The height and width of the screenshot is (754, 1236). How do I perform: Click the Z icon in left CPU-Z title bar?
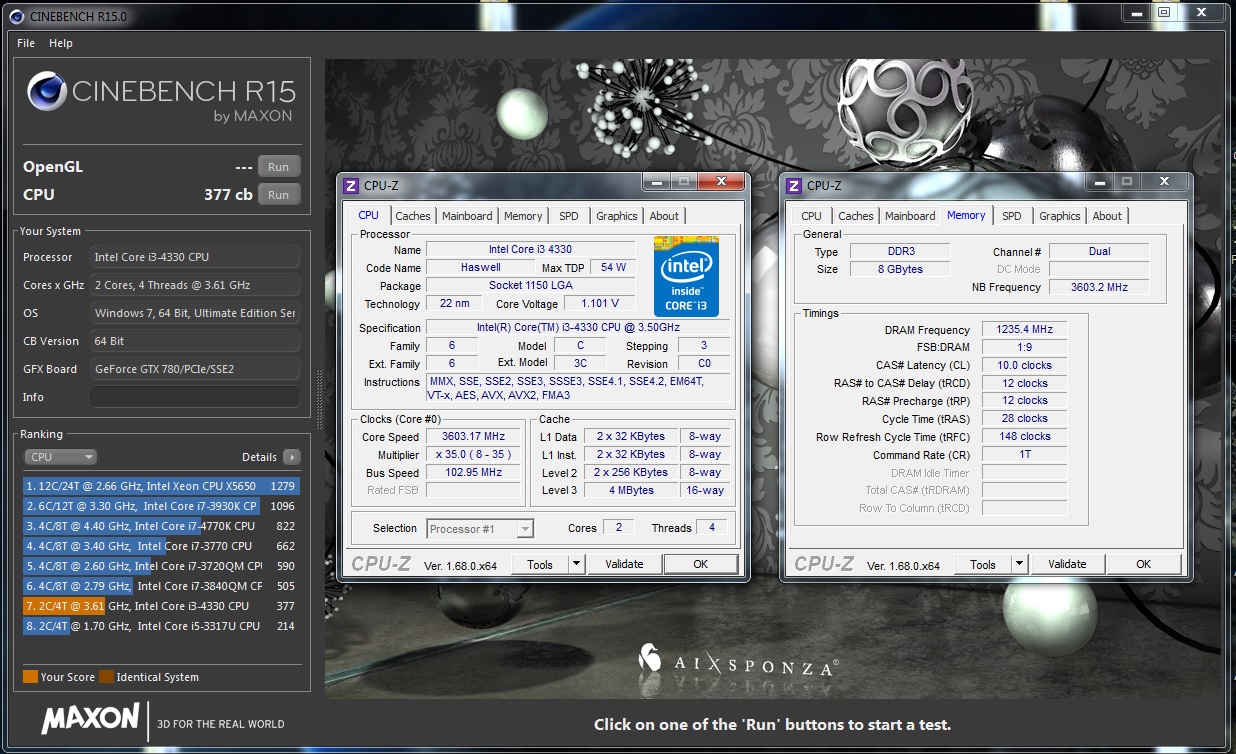click(351, 185)
